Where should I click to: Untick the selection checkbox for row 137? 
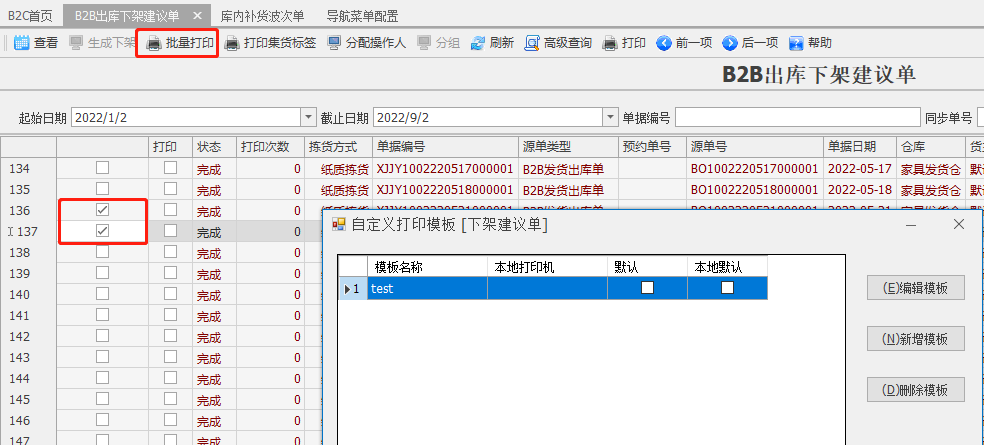coord(102,231)
